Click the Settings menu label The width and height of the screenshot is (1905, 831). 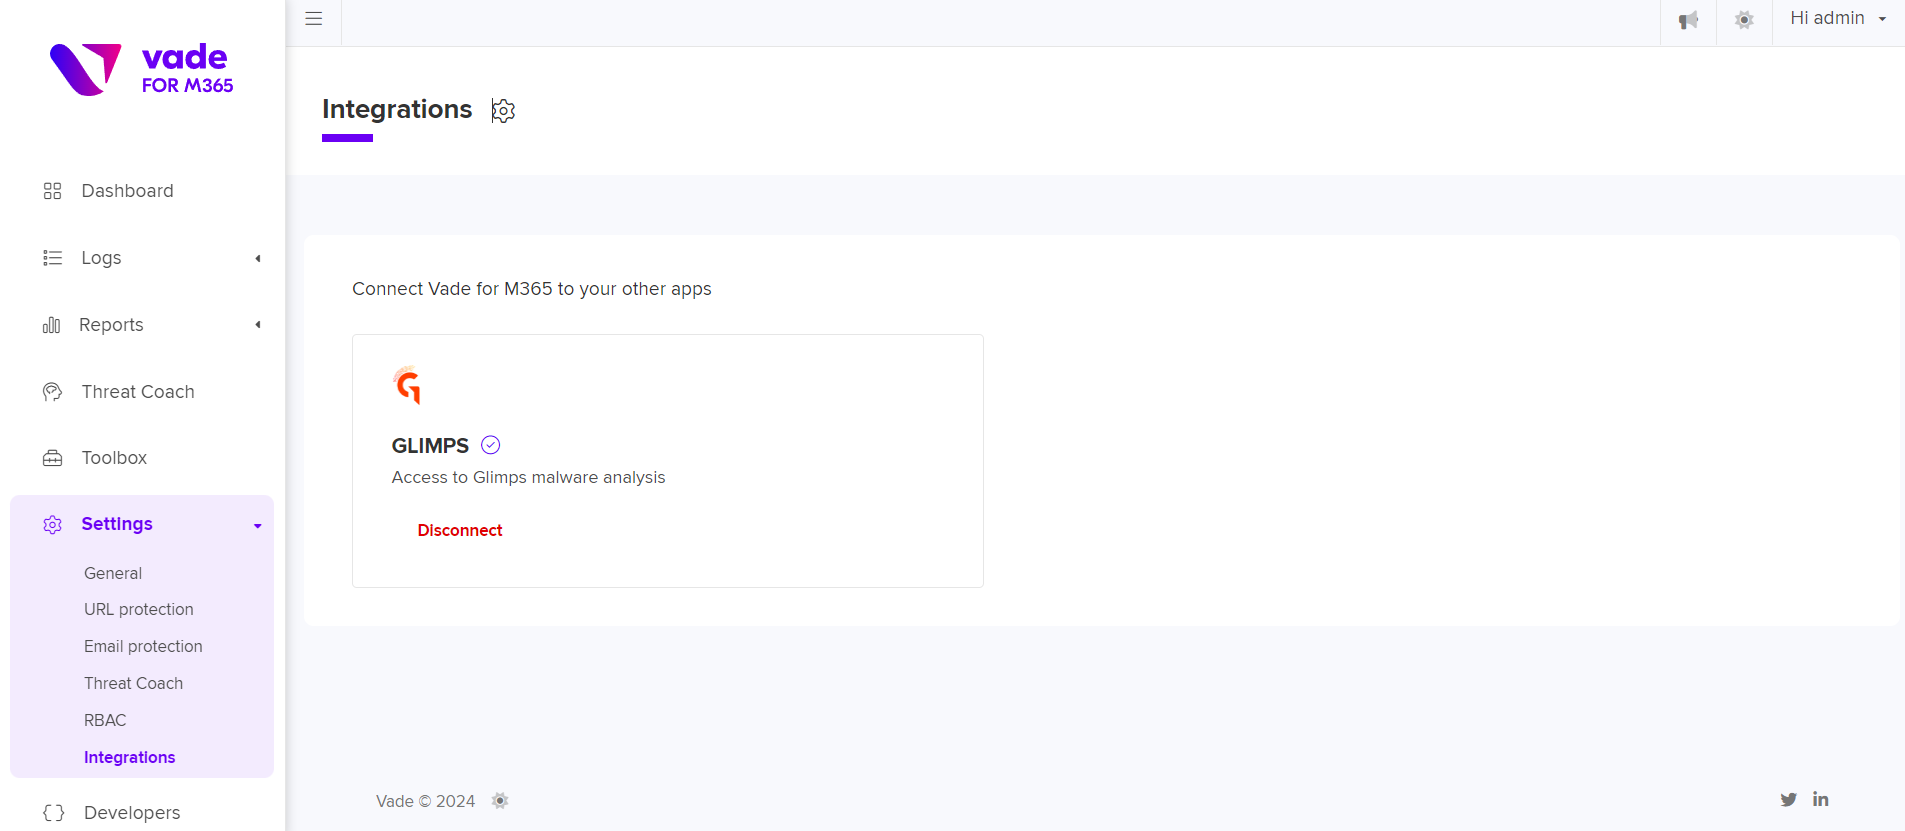pyautogui.click(x=117, y=524)
